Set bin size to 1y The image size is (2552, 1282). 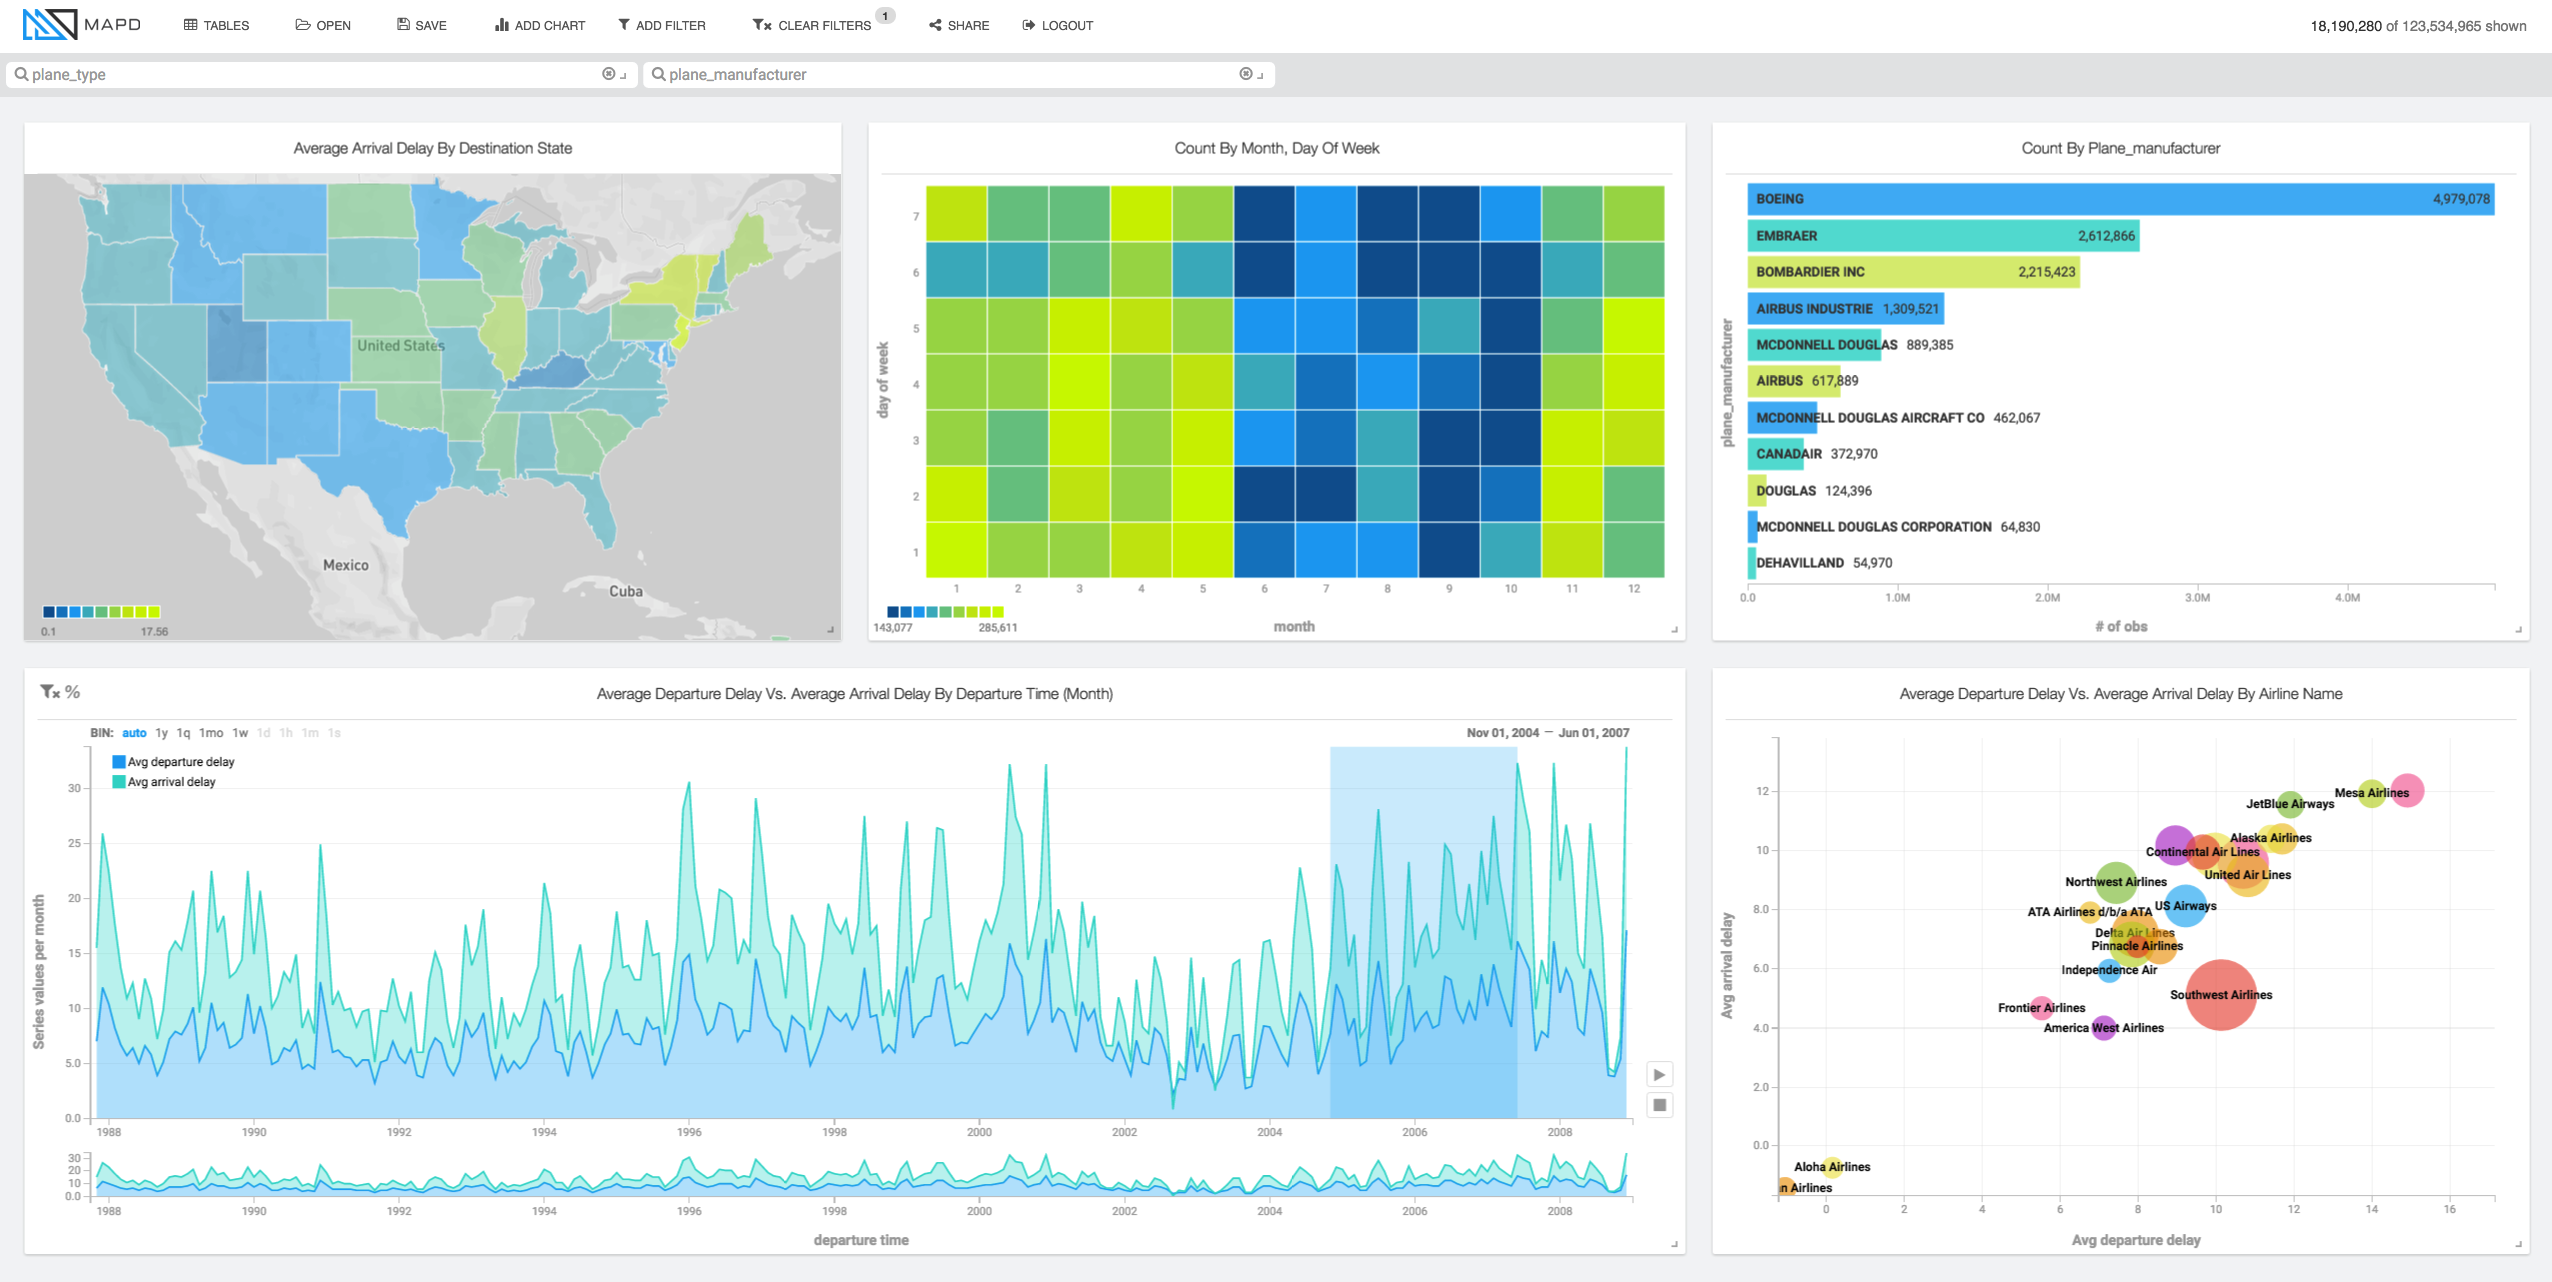[161, 733]
